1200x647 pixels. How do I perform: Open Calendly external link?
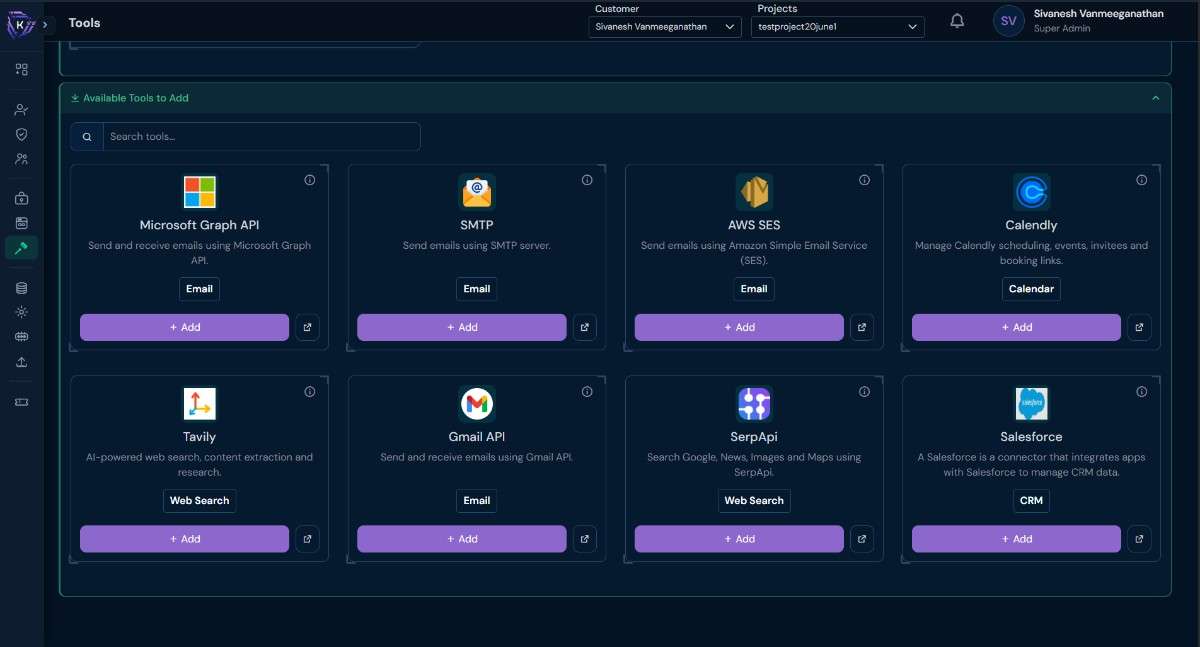[x=1139, y=327]
